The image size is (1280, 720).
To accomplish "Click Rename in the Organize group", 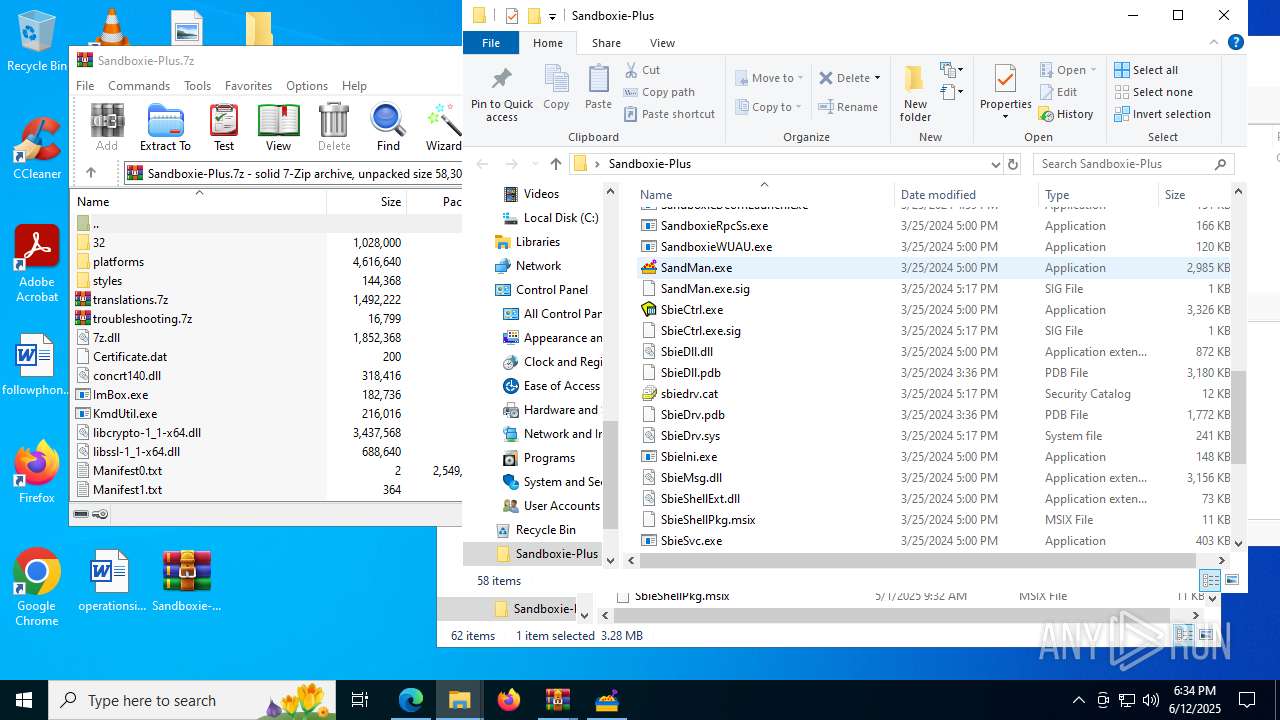I will 848,107.
